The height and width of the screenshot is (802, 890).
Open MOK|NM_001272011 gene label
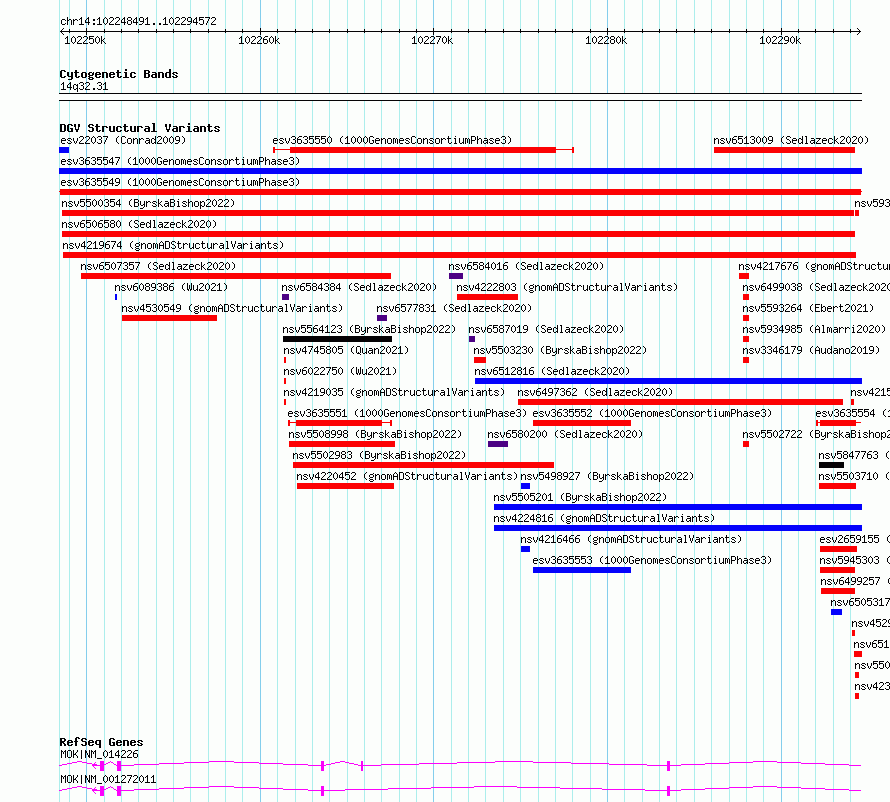(108, 779)
